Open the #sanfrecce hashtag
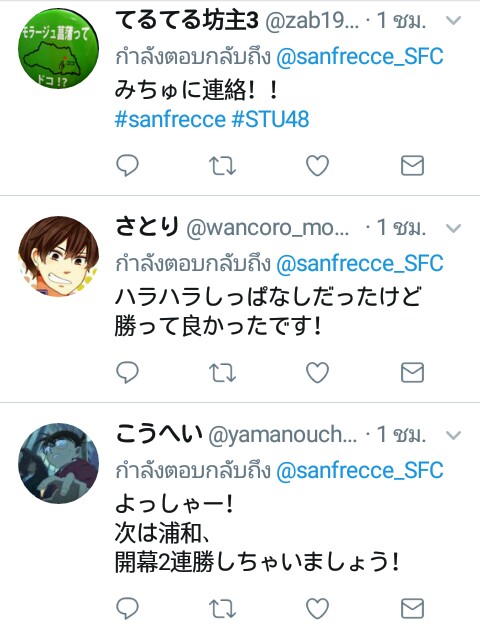The height and width of the screenshot is (637, 480). coord(170,119)
